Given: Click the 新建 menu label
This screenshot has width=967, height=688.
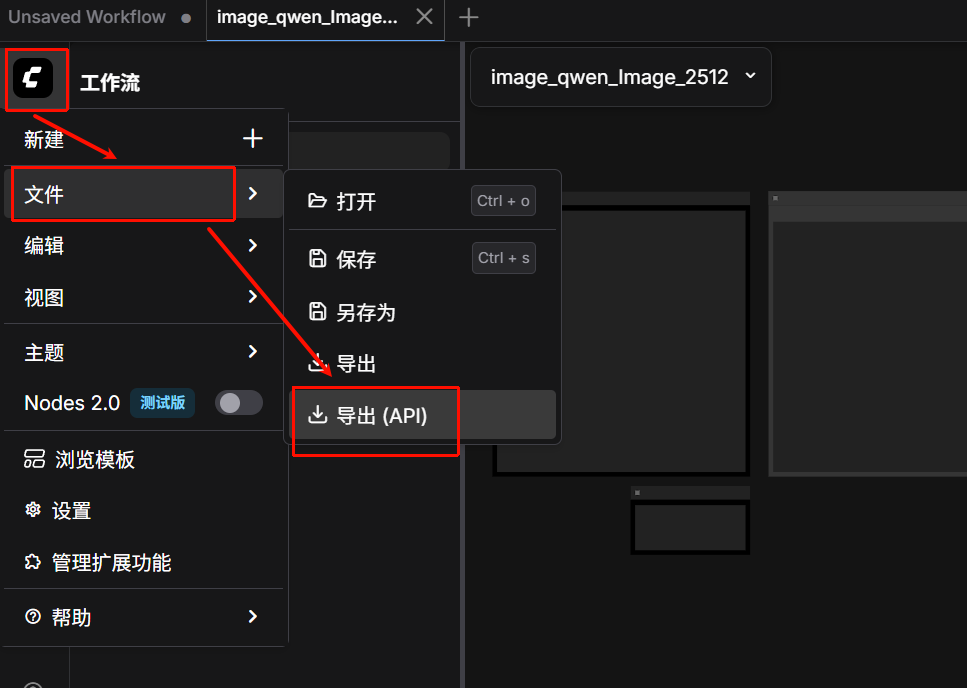Looking at the screenshot, I should (44, 139).
